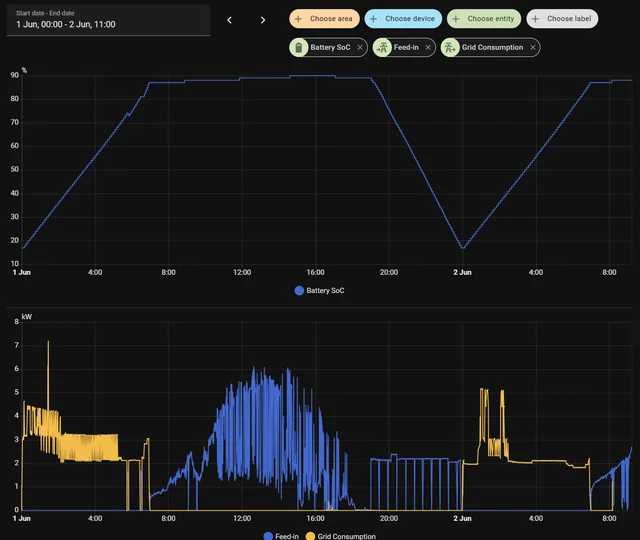Go to previous date range arrow
Viewport: 640px width, 540px height.
tap(229, 19)
